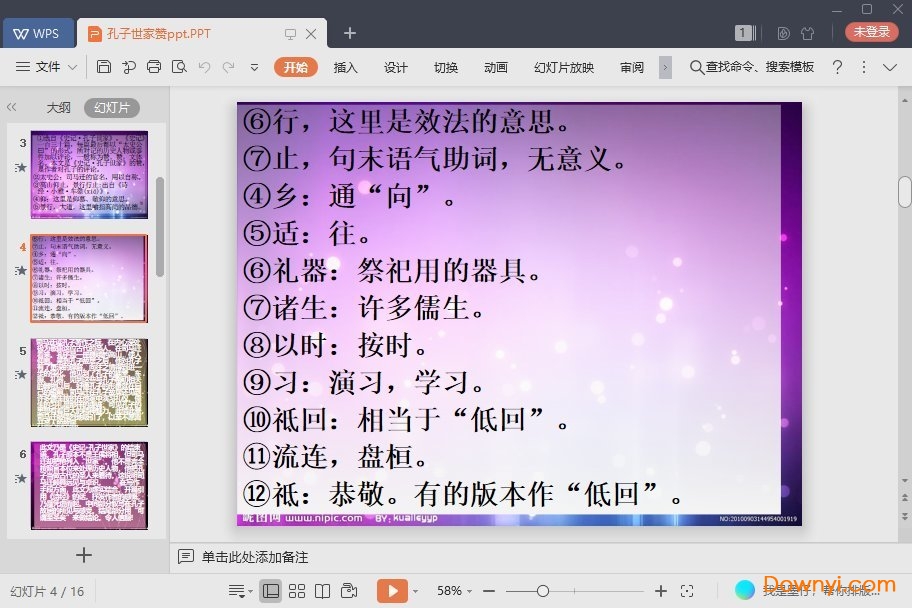Viewport: 912px width, 608px height.
Task: Click the Save icon in the toolbar
Action: [104, 67]
